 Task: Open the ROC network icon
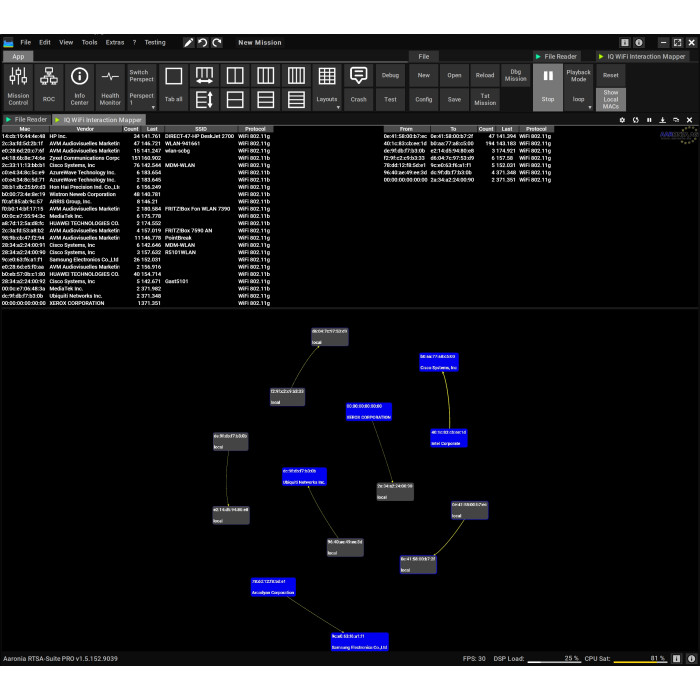tap(49, 87)
